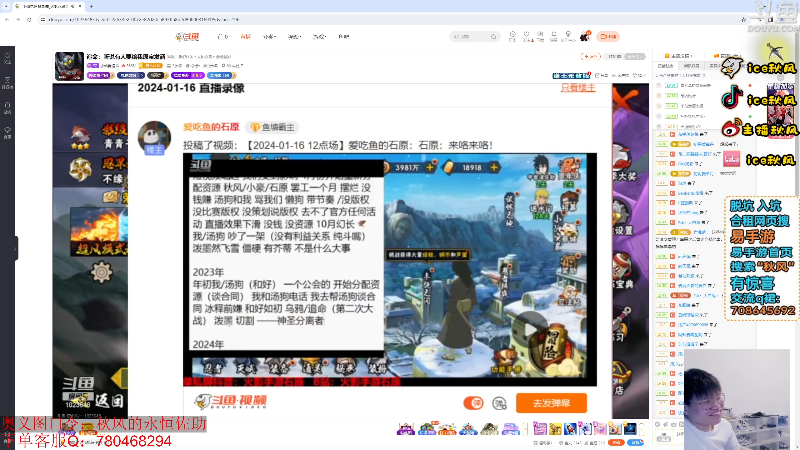
Task: Click the blue pill button under the gifts
Action: click(x=635, y=442)
